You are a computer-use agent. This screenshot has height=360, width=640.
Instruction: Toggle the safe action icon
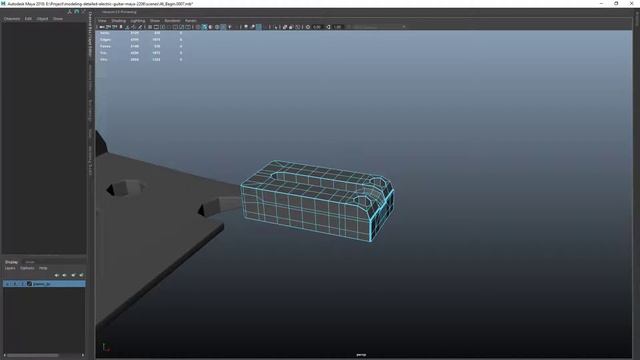pyautogui.click(x=181, y=27)
